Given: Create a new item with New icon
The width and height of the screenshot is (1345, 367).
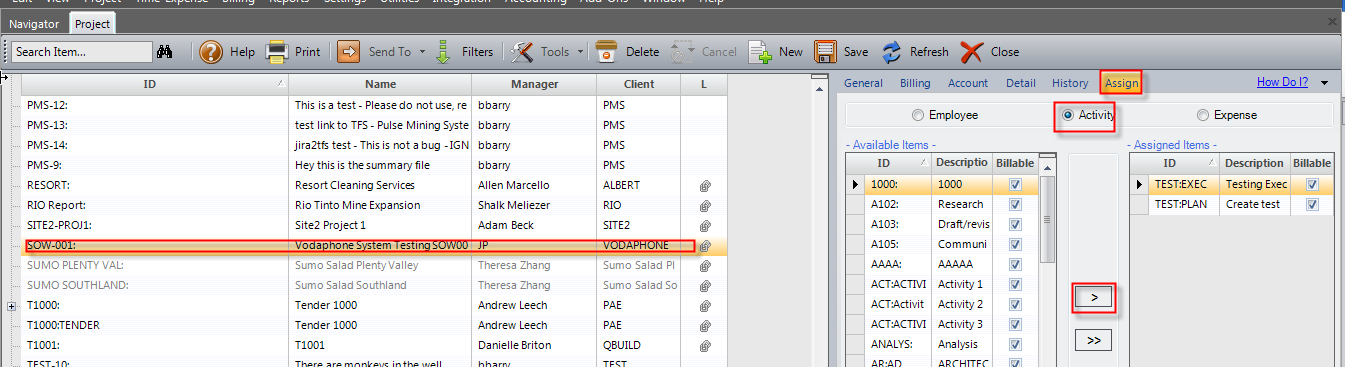Looking at the screenshot, I should click(760, 52).
